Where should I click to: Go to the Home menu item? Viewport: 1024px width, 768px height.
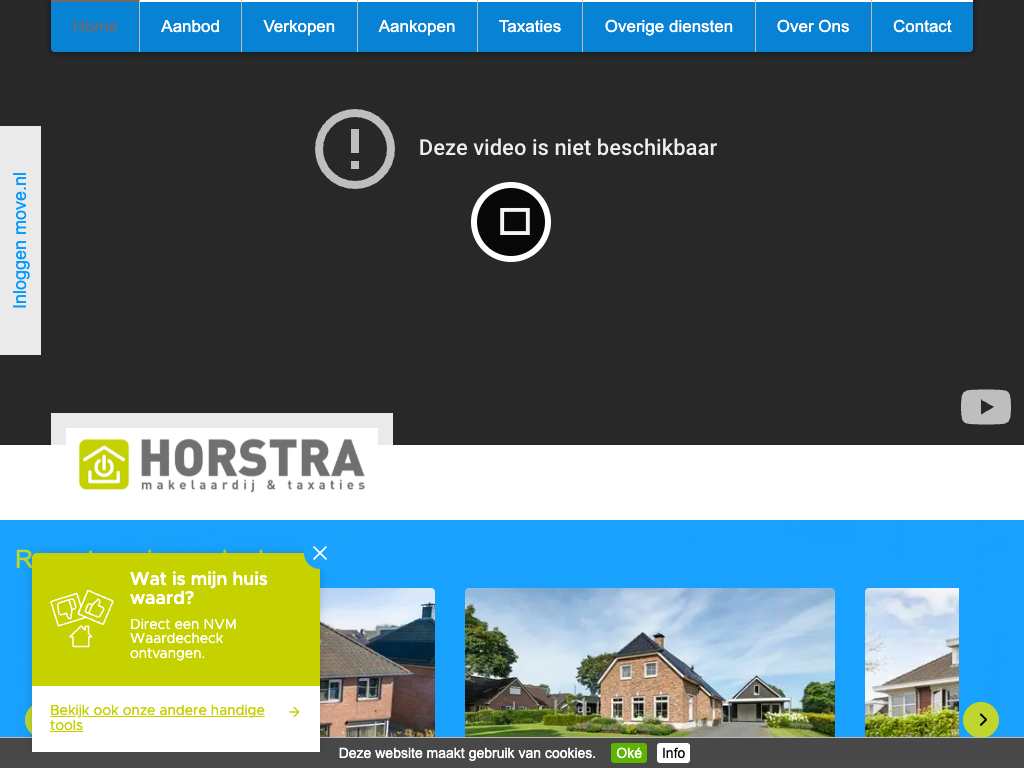pyautogui.click(x=95, y=27)
